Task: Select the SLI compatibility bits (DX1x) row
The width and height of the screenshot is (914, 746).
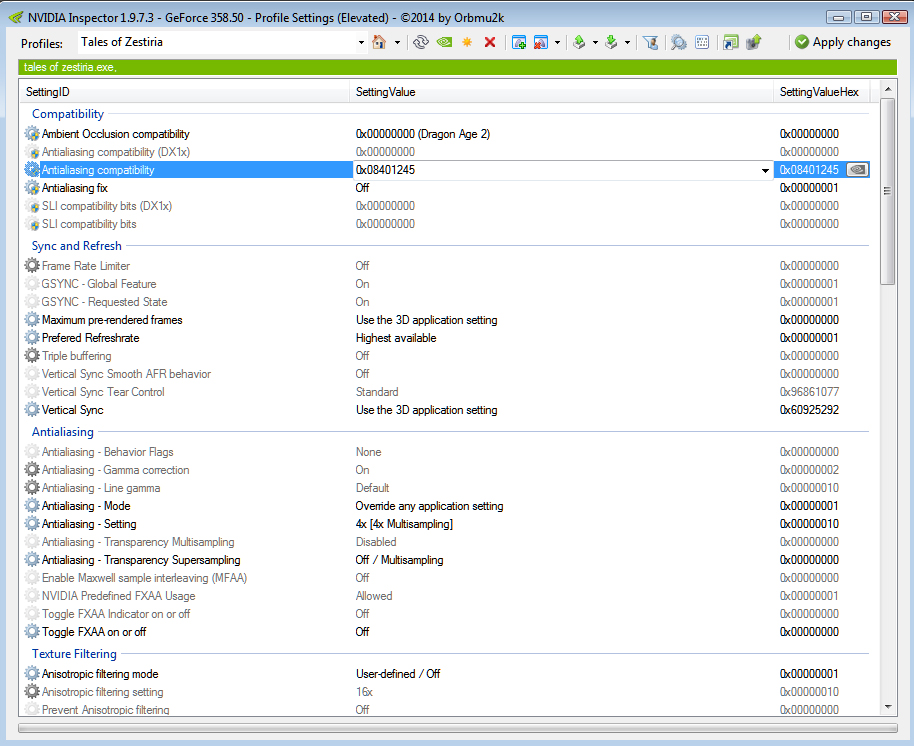Action: pyautogui.click(x=447, y=206)
